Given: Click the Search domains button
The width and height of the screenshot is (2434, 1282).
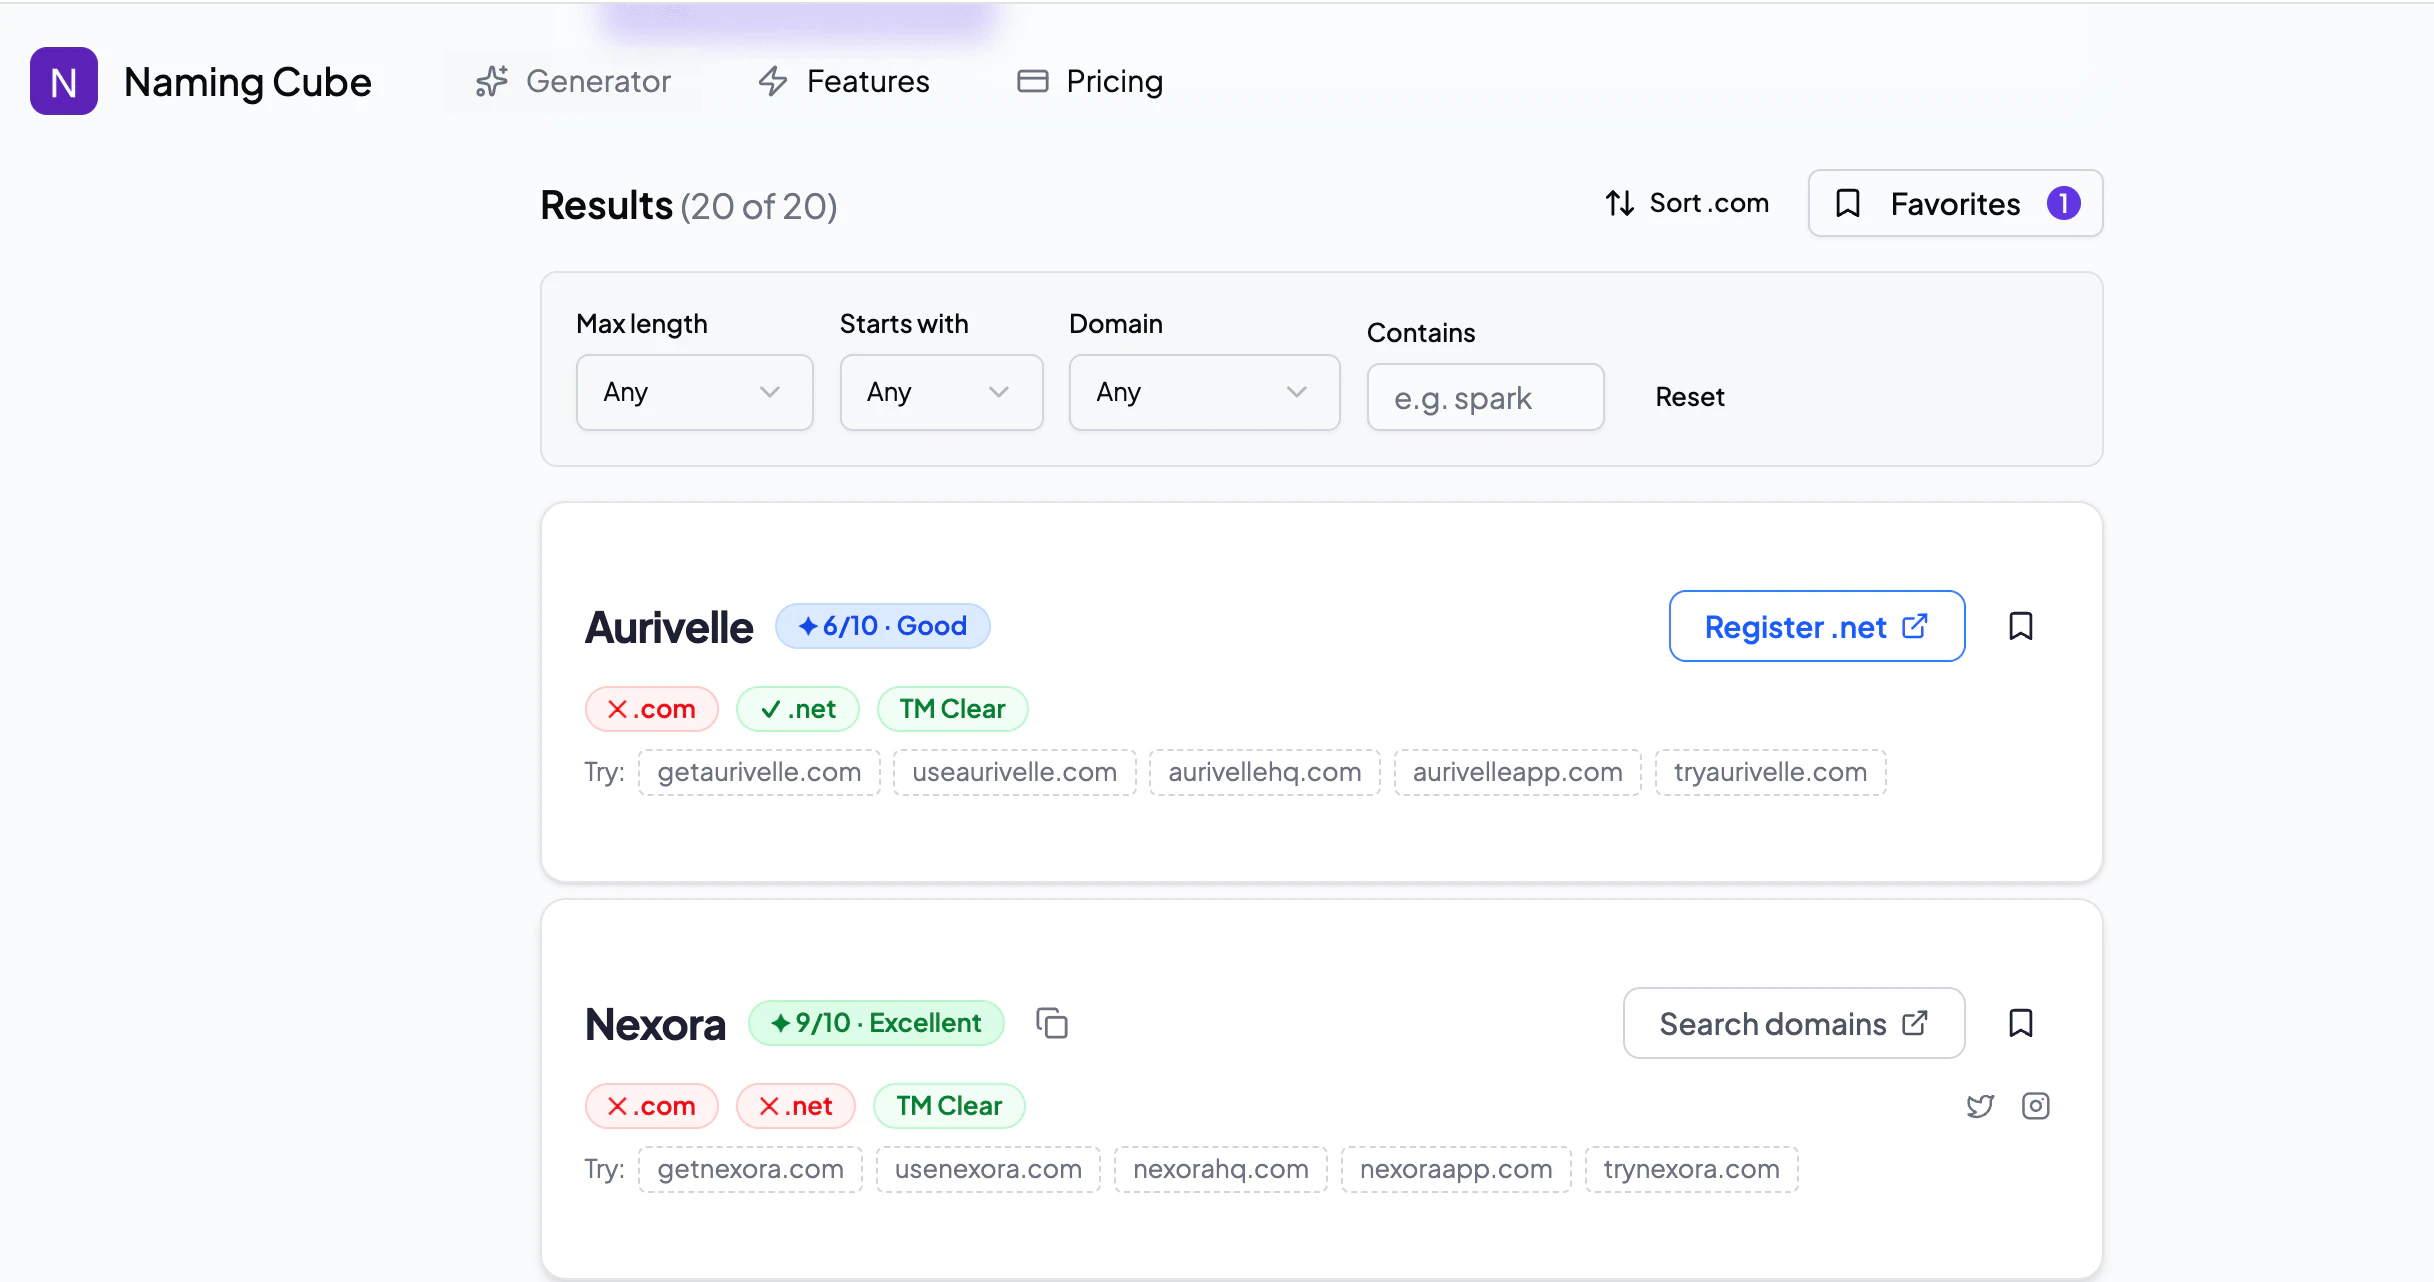Looking at the screenshot, I should point(1793,1023).
